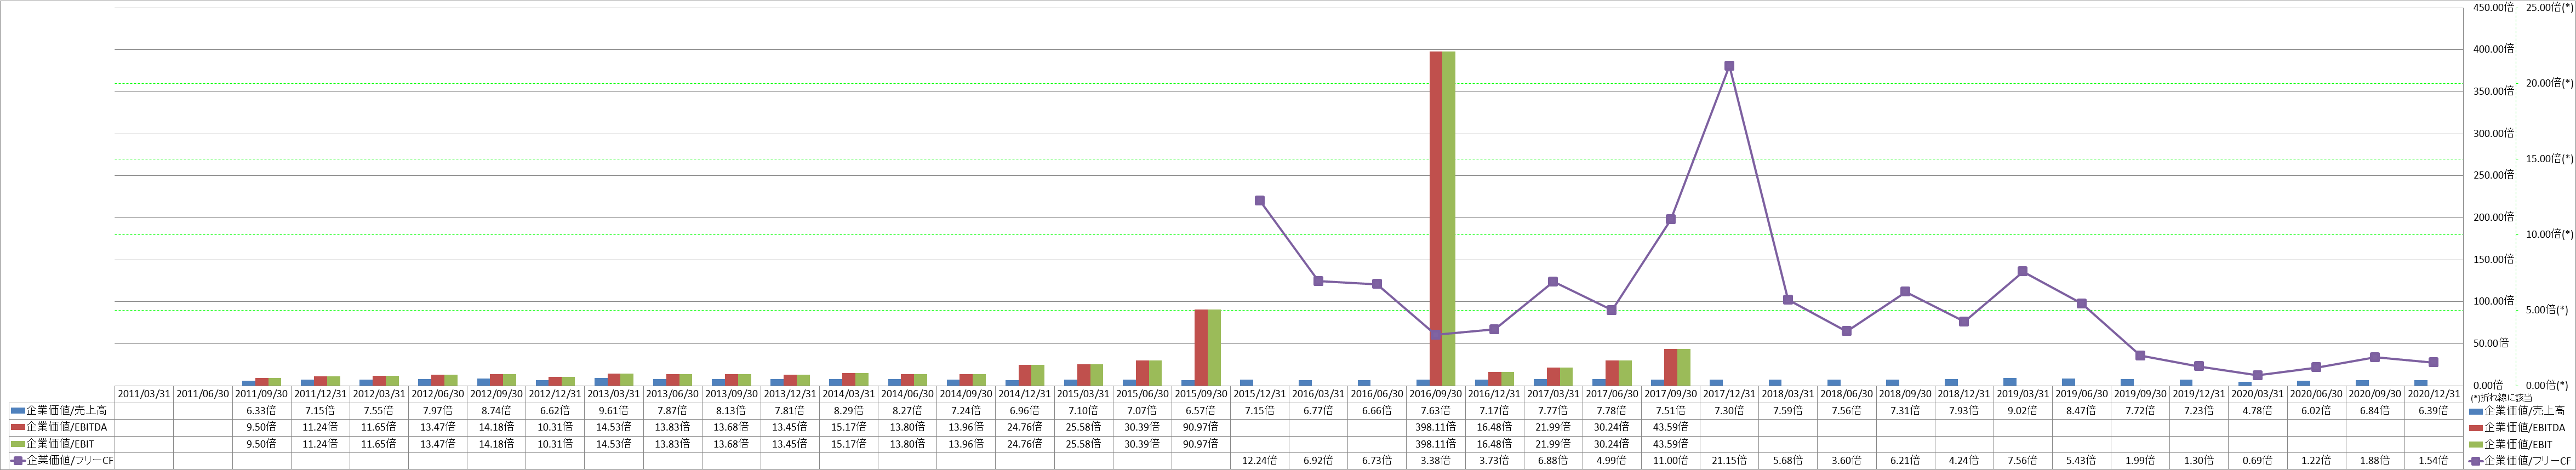Click the 24.76倍 cell in the EBIT row
This screenshot has width=2576, height=470.
pos(1025,444)
